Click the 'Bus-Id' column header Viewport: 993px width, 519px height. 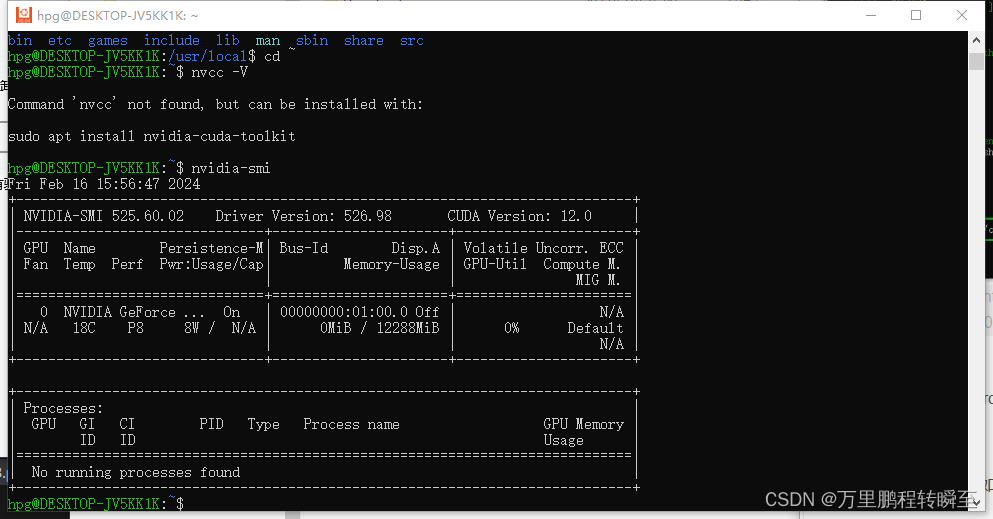(x=304, y=248)
